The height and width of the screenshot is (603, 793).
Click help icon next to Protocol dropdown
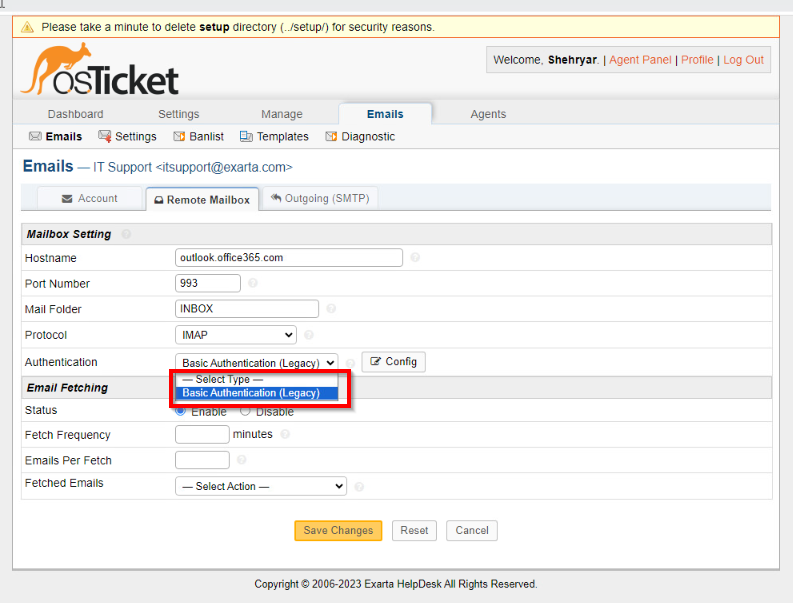point(309,335)
